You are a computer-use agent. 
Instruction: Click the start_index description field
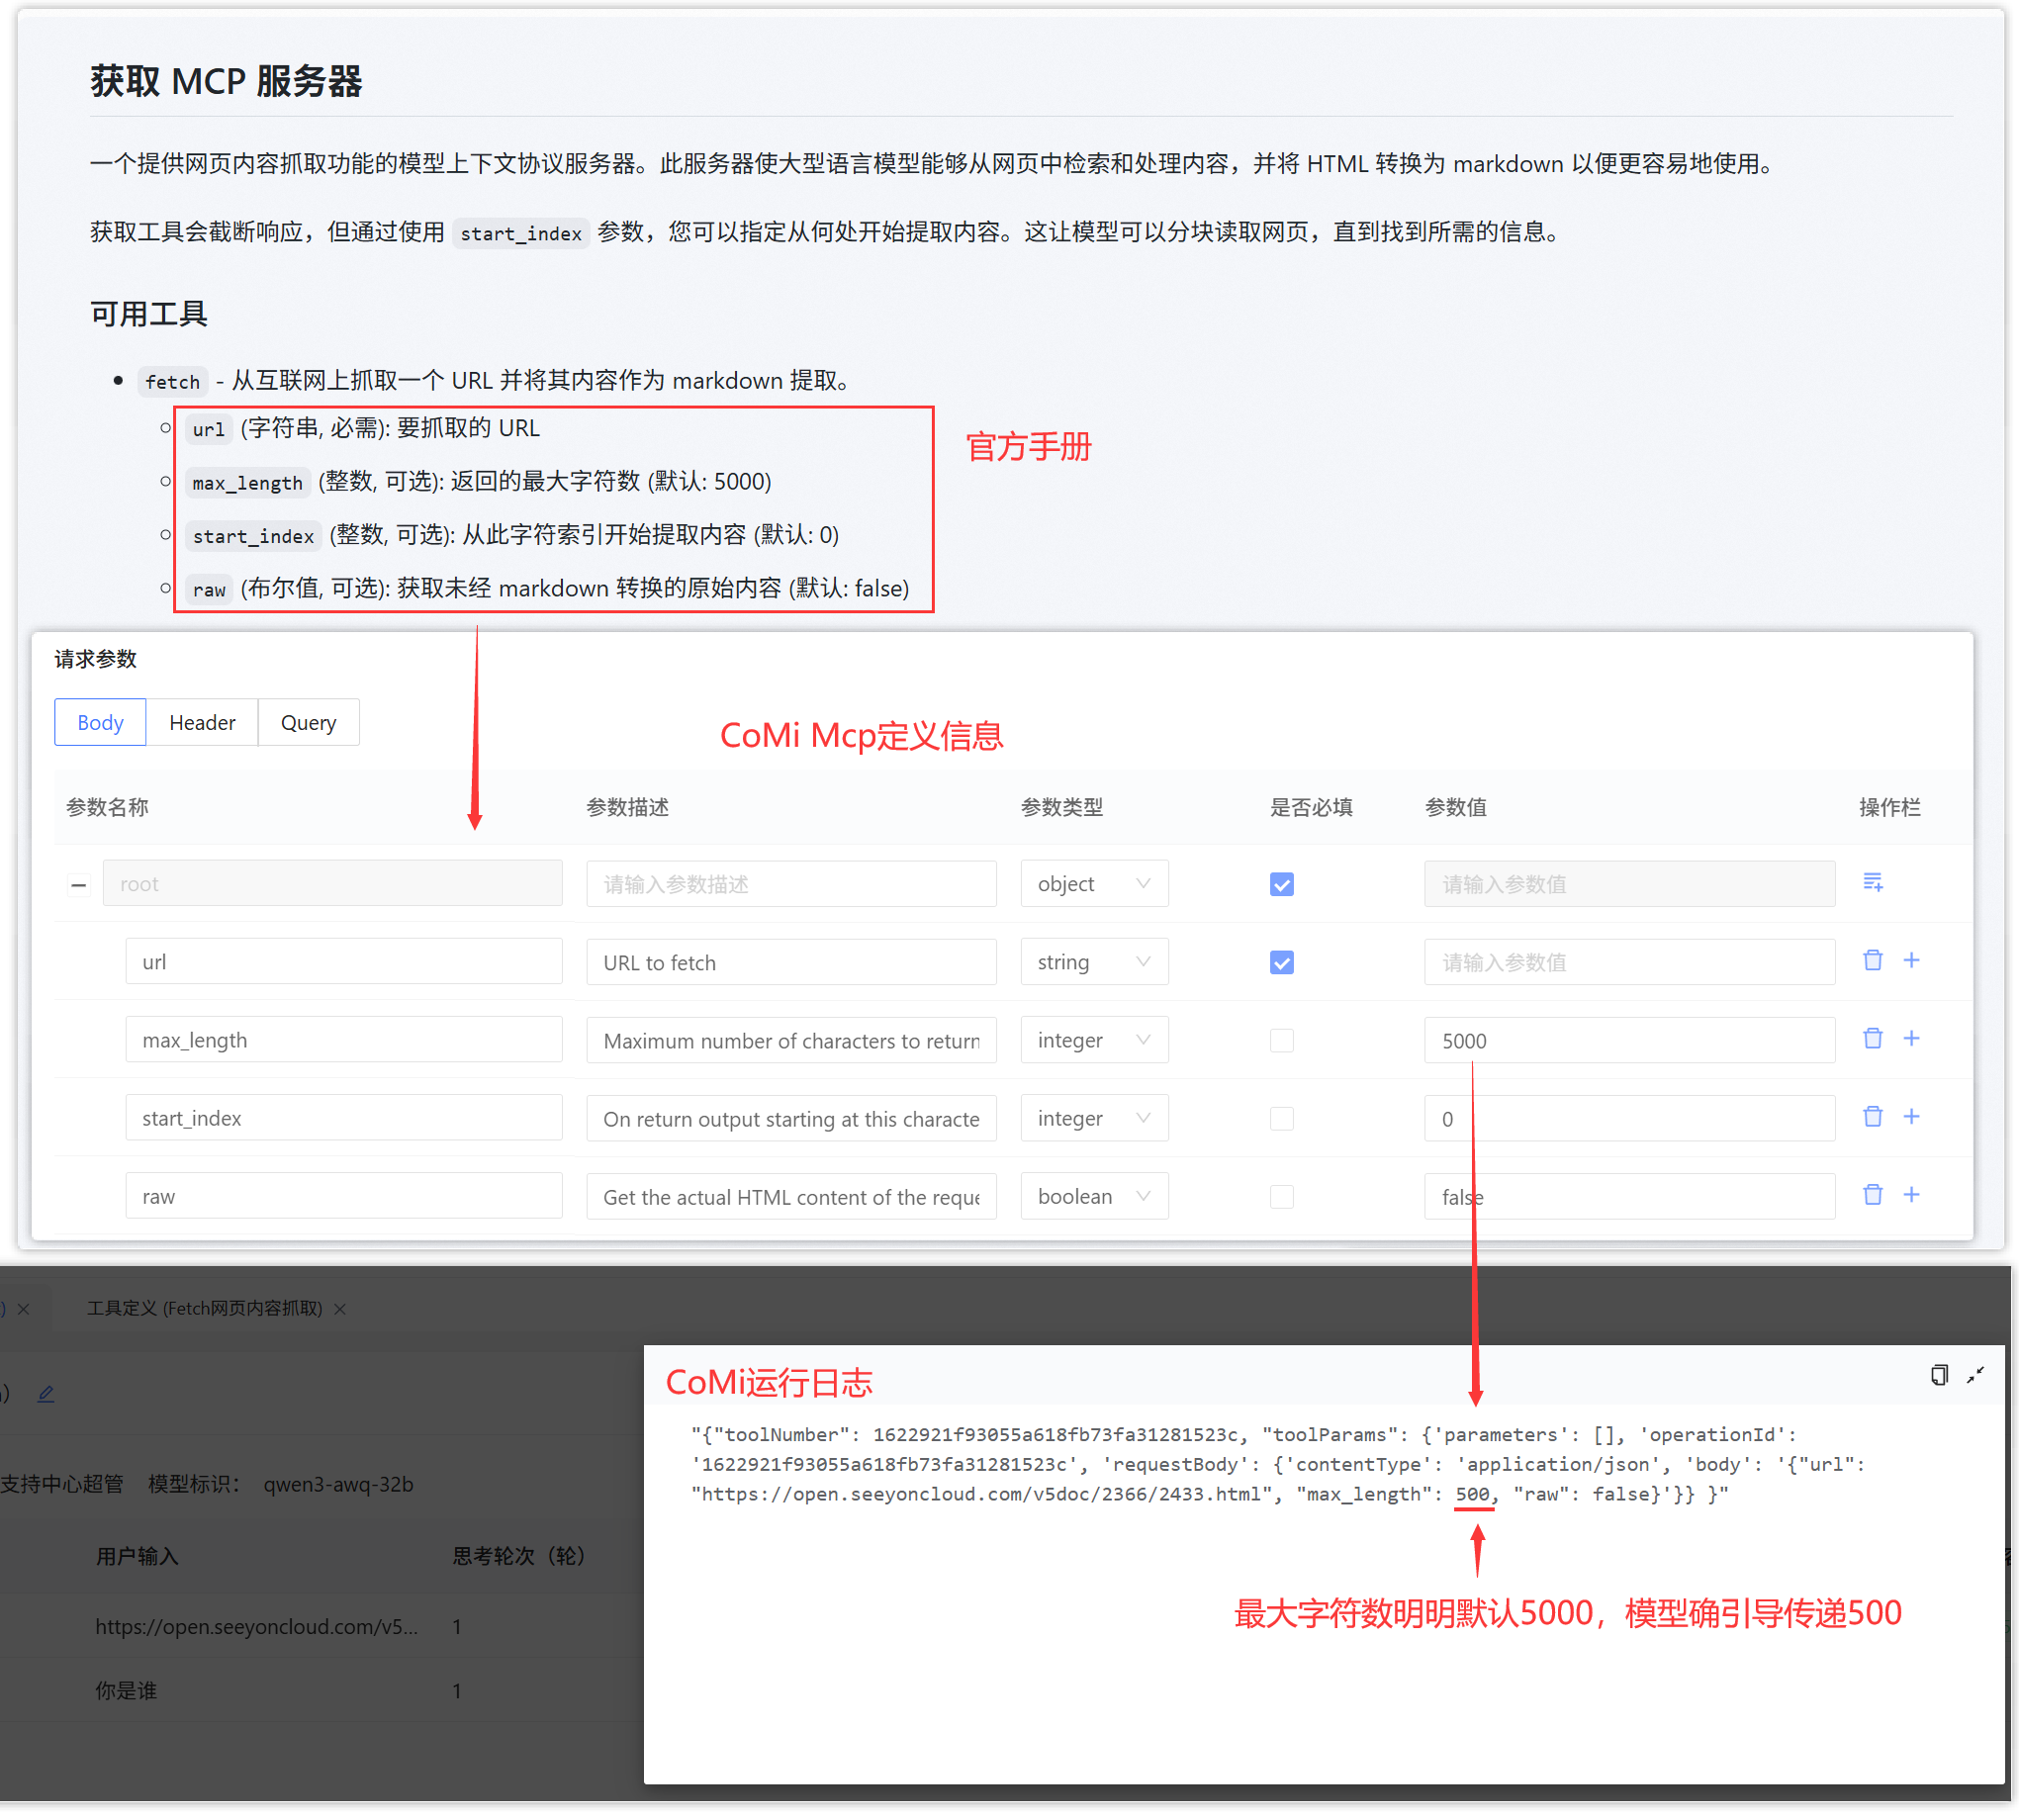pos(790,1119)
